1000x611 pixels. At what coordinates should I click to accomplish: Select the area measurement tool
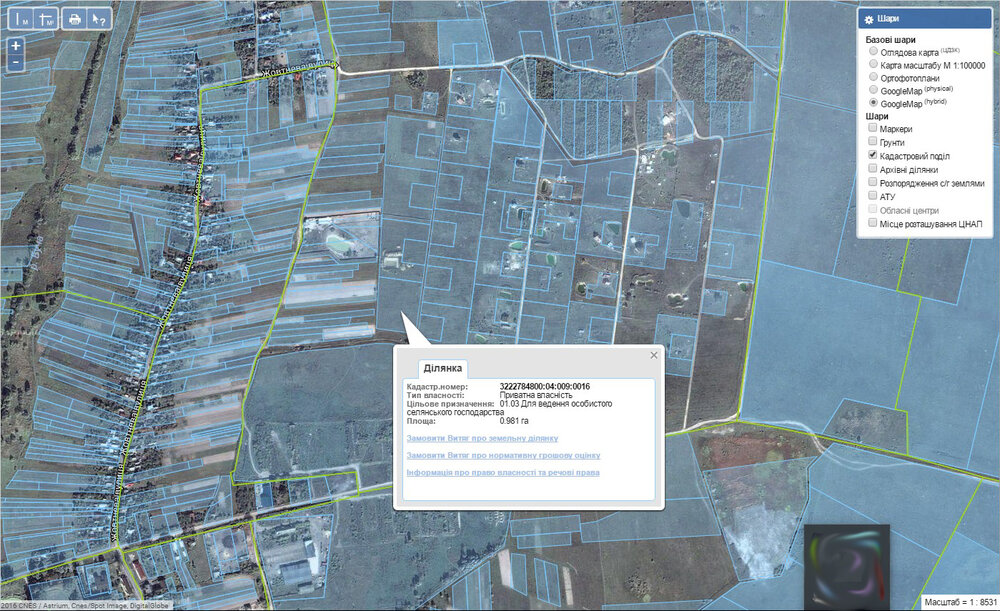point(46,19)
